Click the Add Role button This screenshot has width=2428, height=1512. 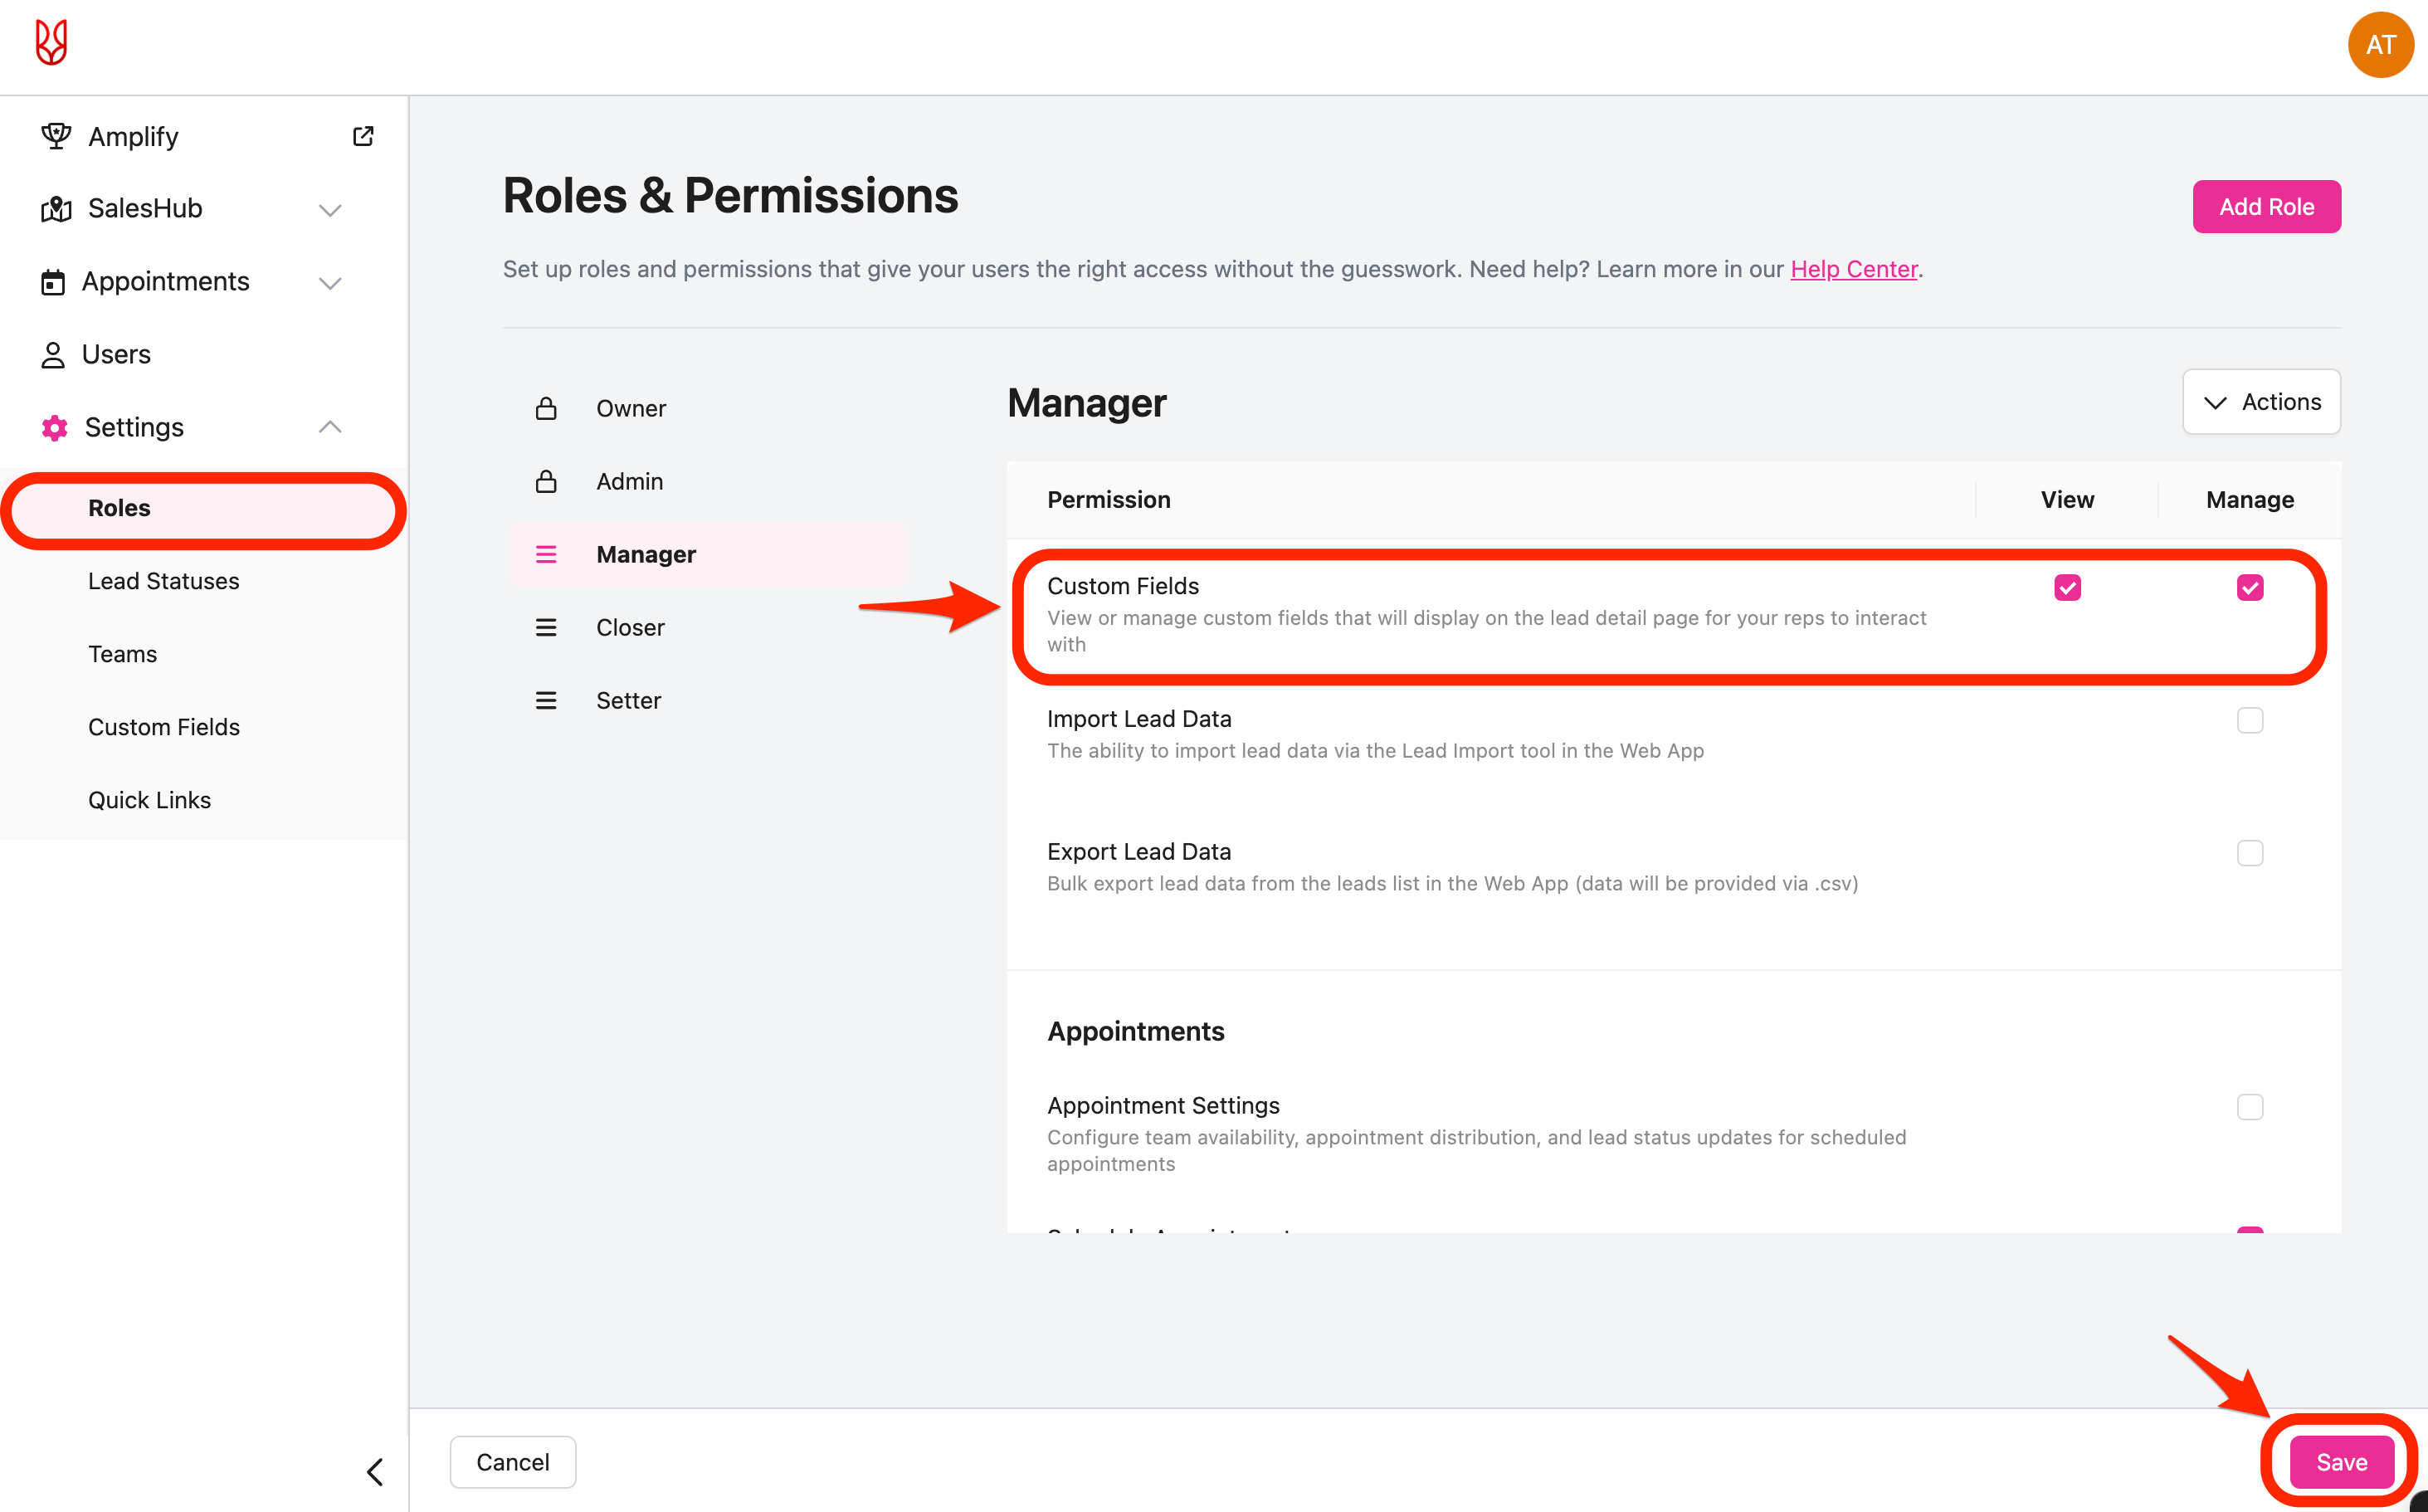click(2266, 207)
